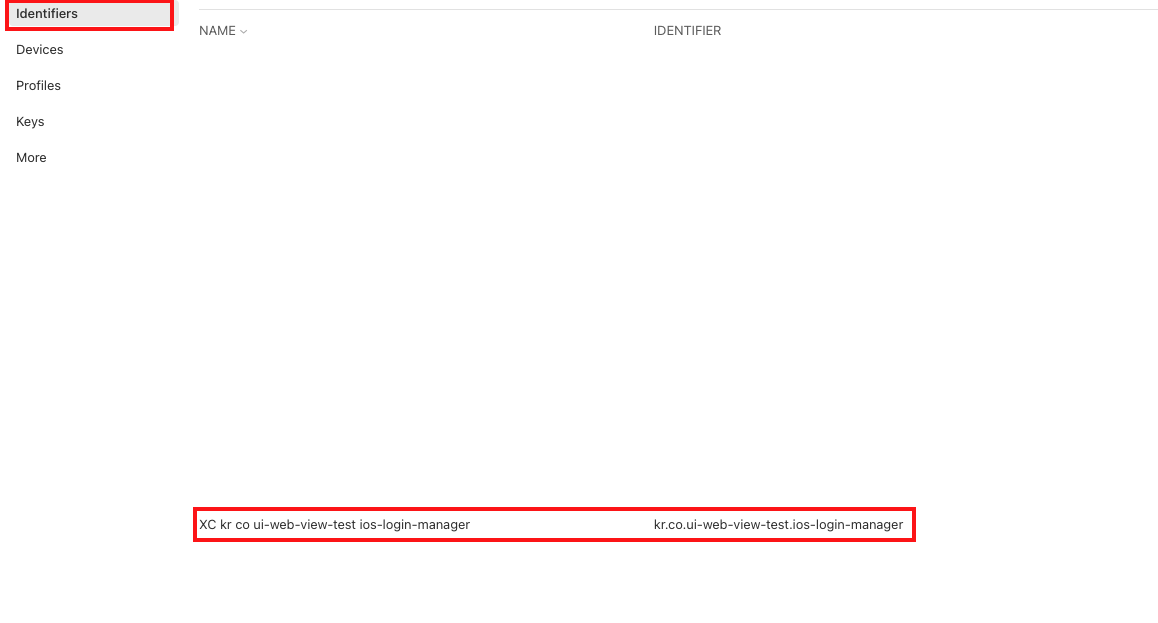Image resolution: width=1158 pixels, height=623 pixels.
Task: Switch to the Profiles tab
Action: point(39,86)
